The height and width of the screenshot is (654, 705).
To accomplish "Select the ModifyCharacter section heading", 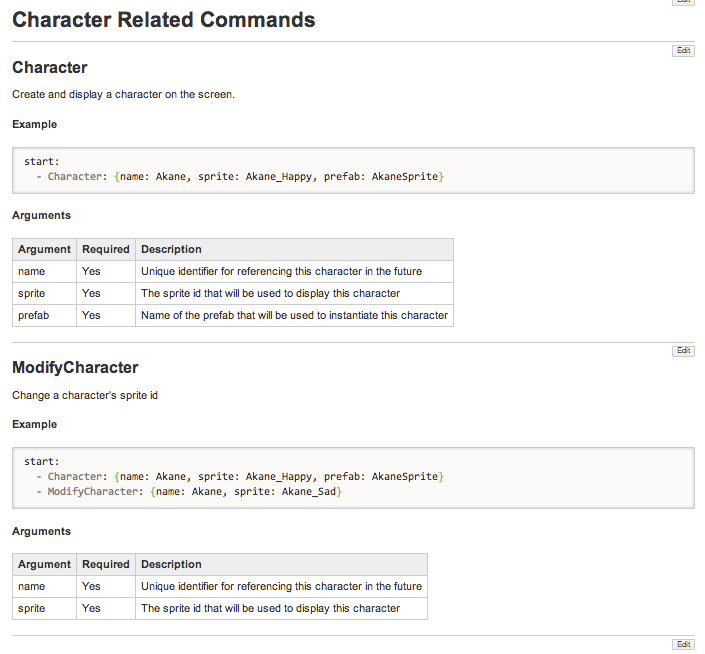I will (75, 368).
